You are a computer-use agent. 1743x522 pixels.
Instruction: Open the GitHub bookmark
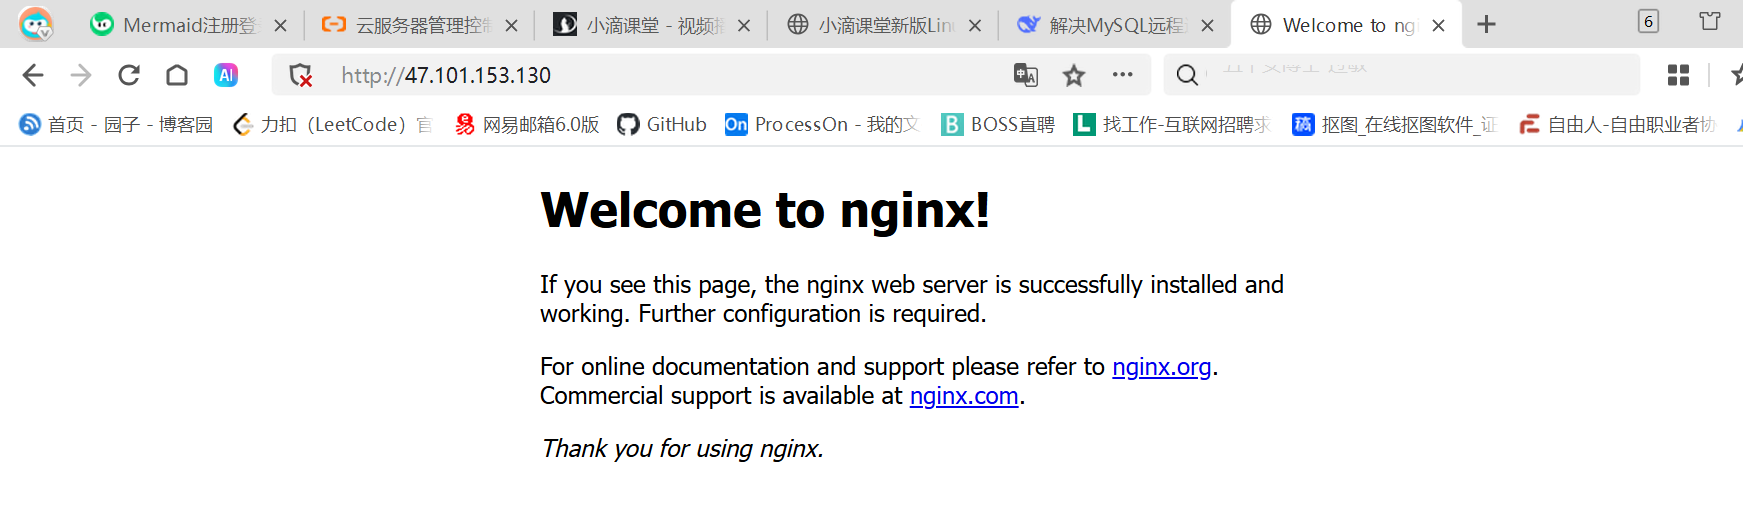[662, 124]
